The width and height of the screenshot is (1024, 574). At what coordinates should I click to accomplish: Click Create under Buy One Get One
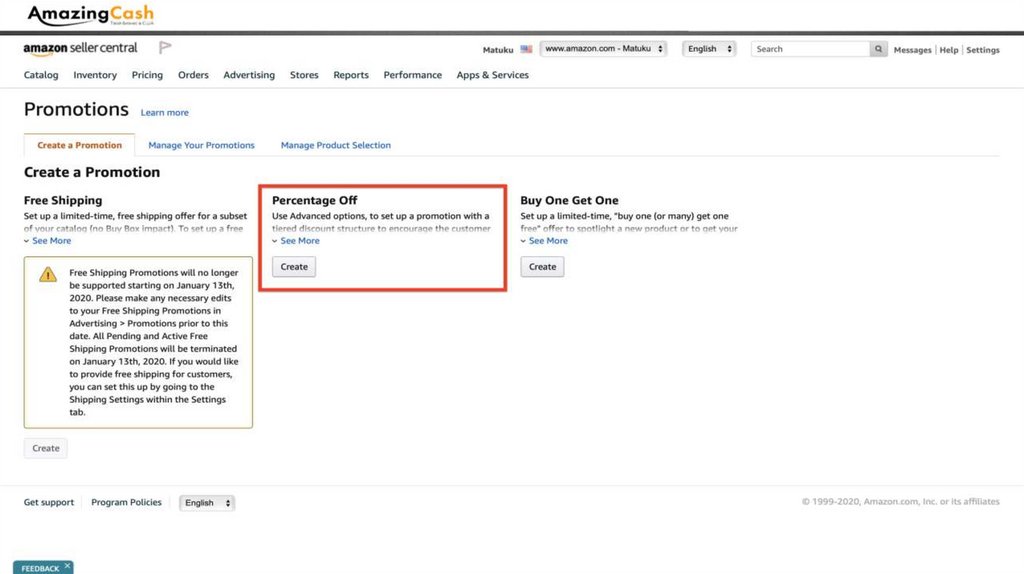[x=542, y=266]
